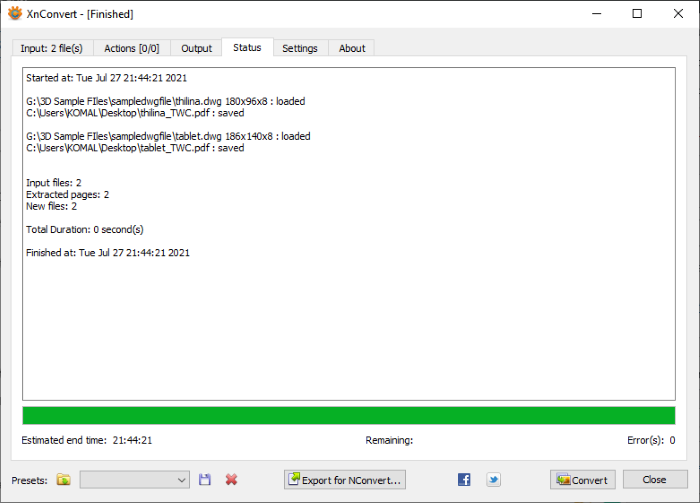Select the 'tablet_TWC.pdf : saved' log line
This screenshot has height=503, width=700.
point(135,148)
